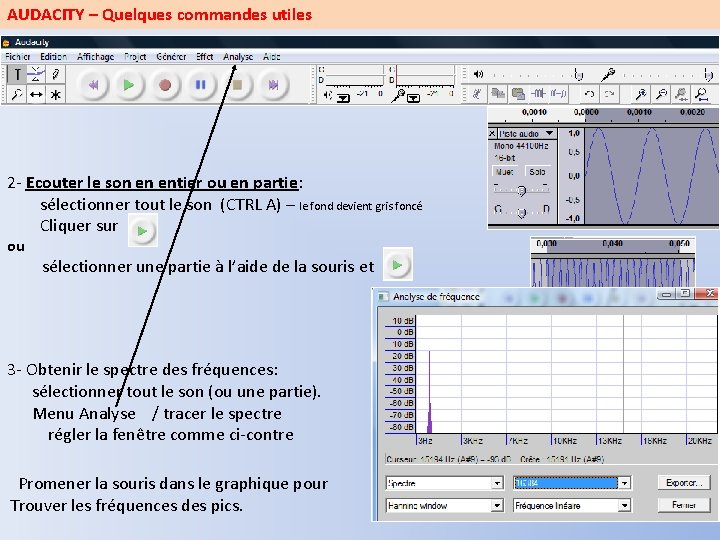Click the Trim outside selection icon

point(538,94)
